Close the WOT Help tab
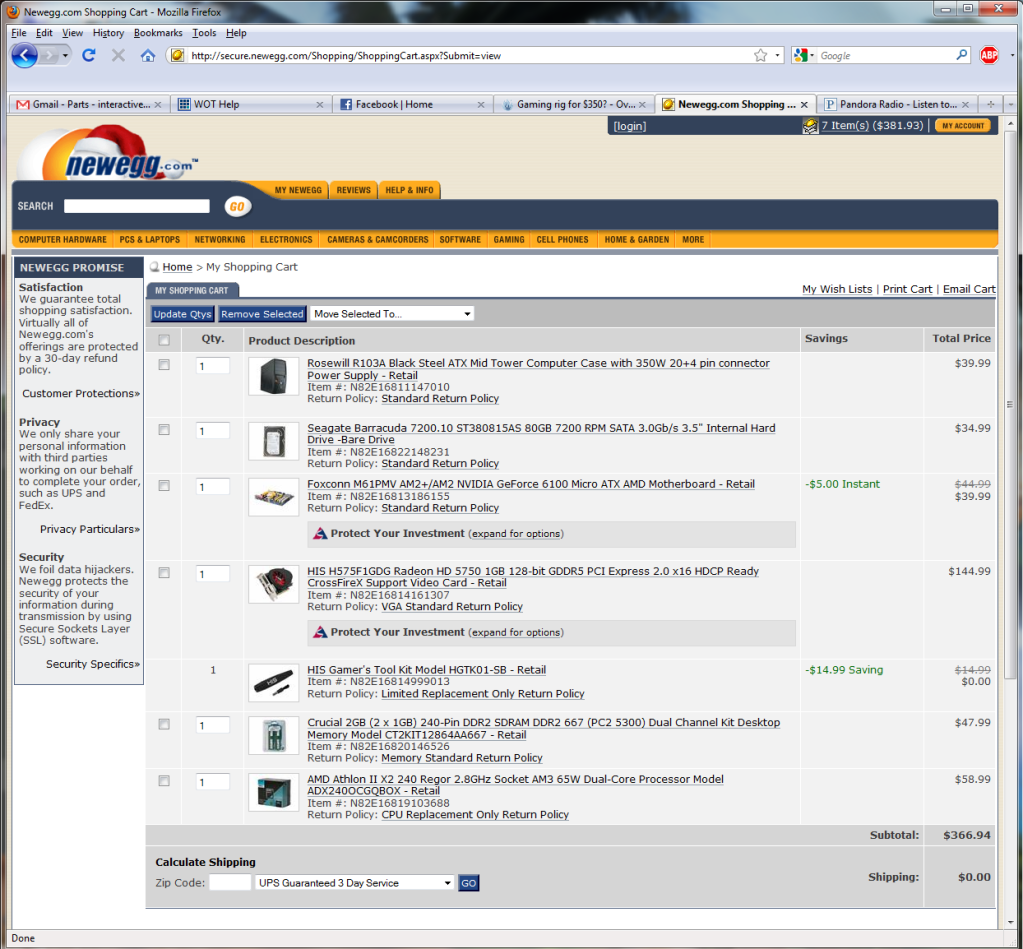This screenshot has height=949, width=1023. click(320, 104)
